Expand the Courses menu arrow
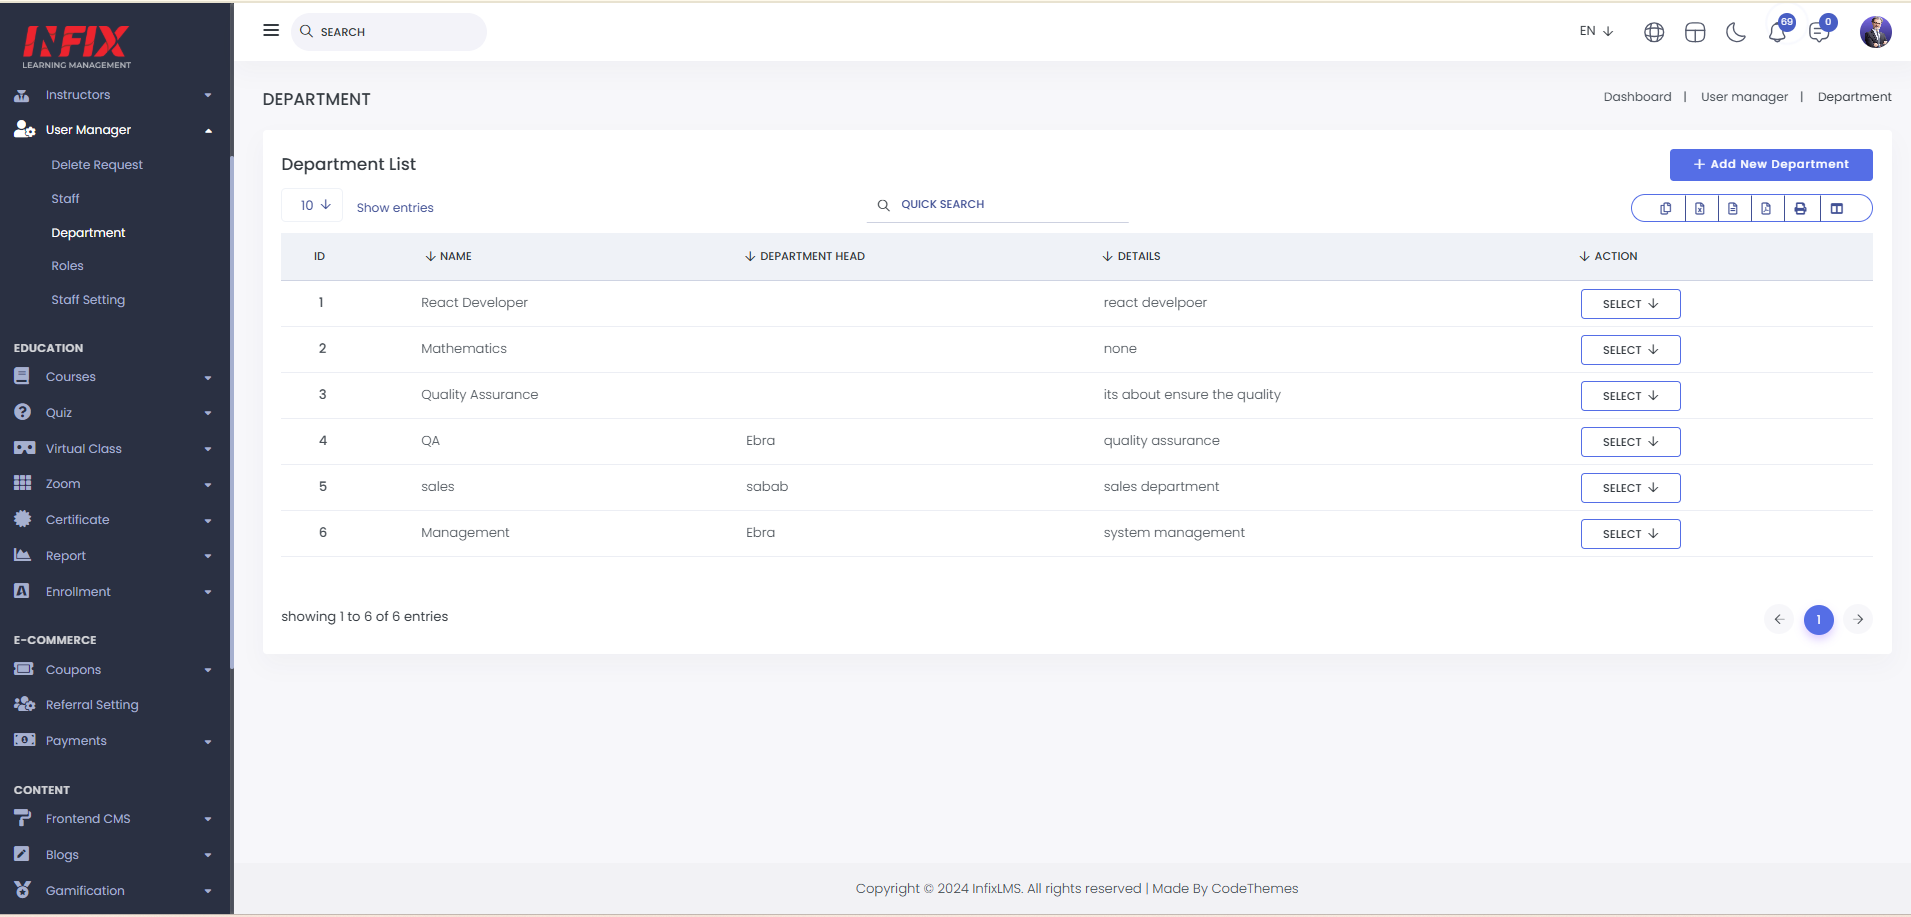This screenshot has width=1911, height=917. 208,378
